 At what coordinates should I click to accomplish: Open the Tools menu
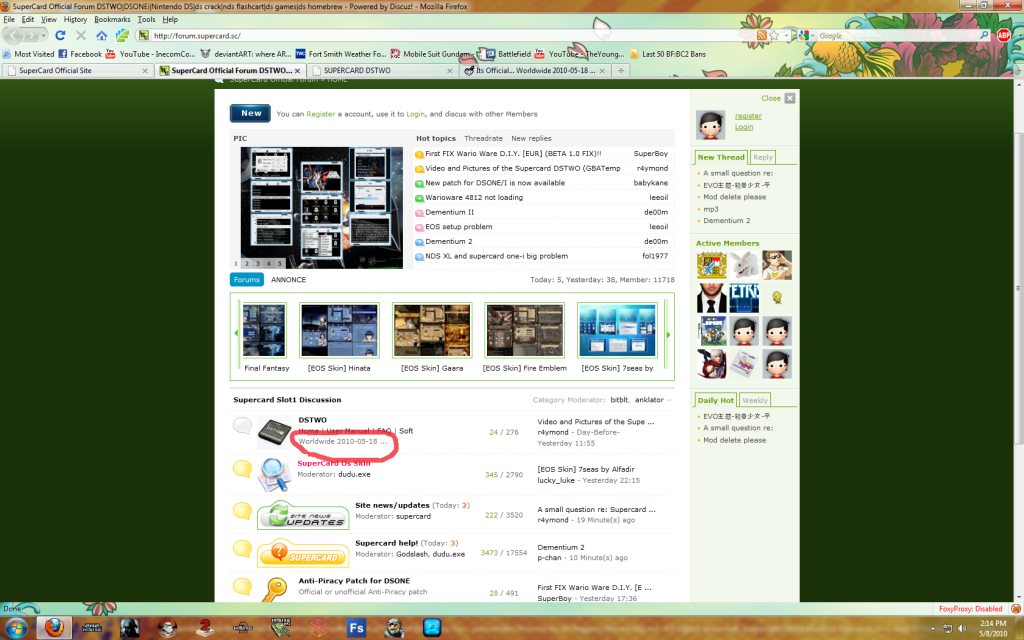146,20
